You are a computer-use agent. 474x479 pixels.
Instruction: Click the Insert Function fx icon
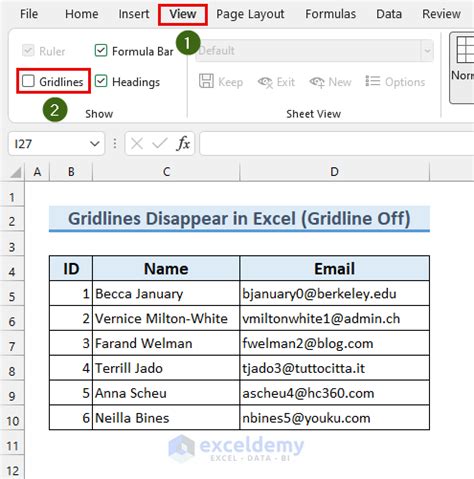click(183, 144)
